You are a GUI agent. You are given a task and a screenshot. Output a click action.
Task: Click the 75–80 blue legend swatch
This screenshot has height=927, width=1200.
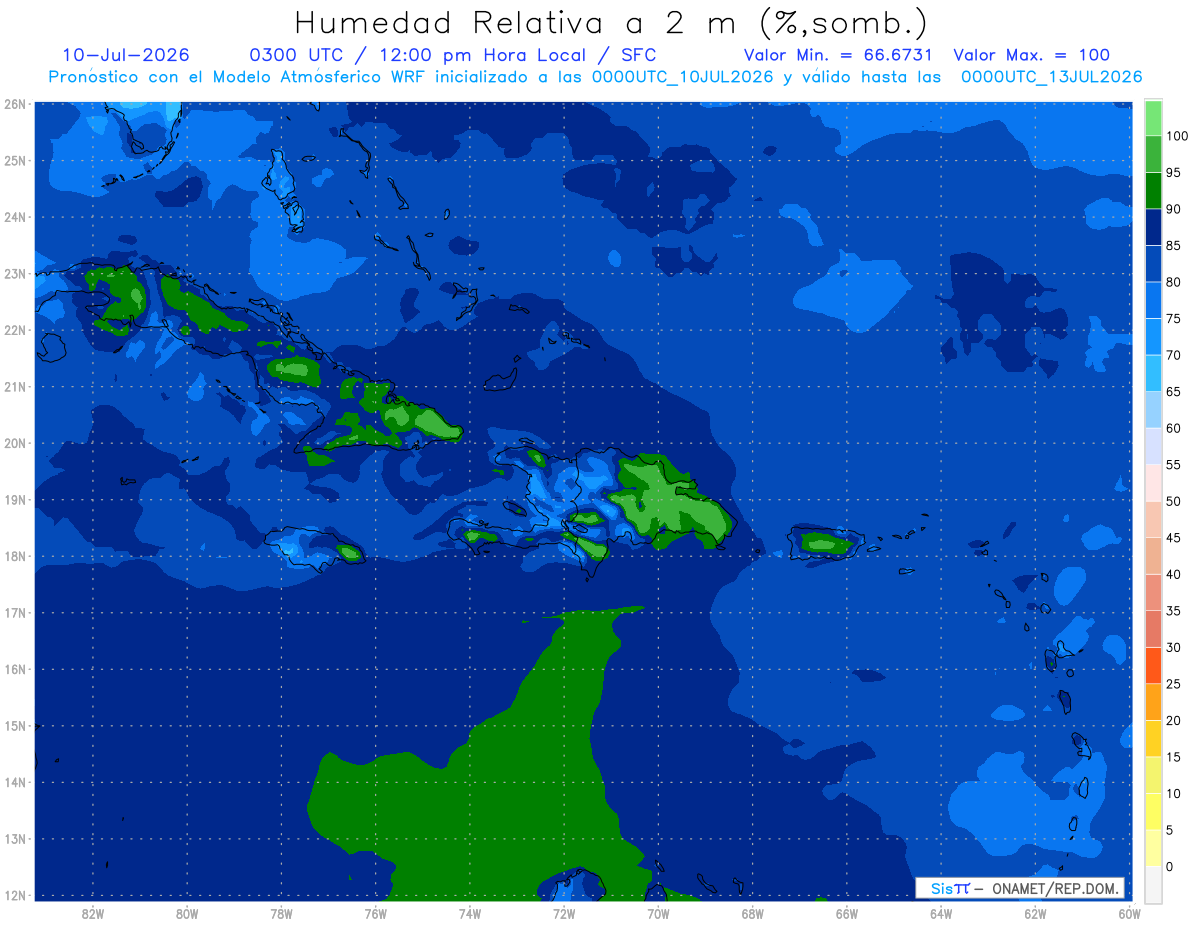pos(1153,300)
